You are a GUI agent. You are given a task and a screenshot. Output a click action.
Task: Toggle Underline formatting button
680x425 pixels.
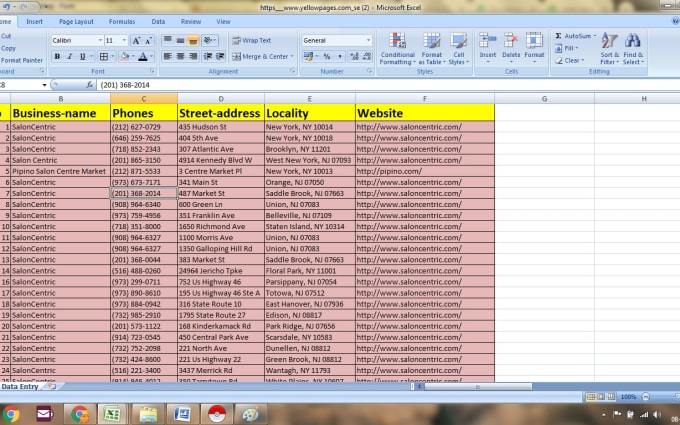tap(82, 56)
